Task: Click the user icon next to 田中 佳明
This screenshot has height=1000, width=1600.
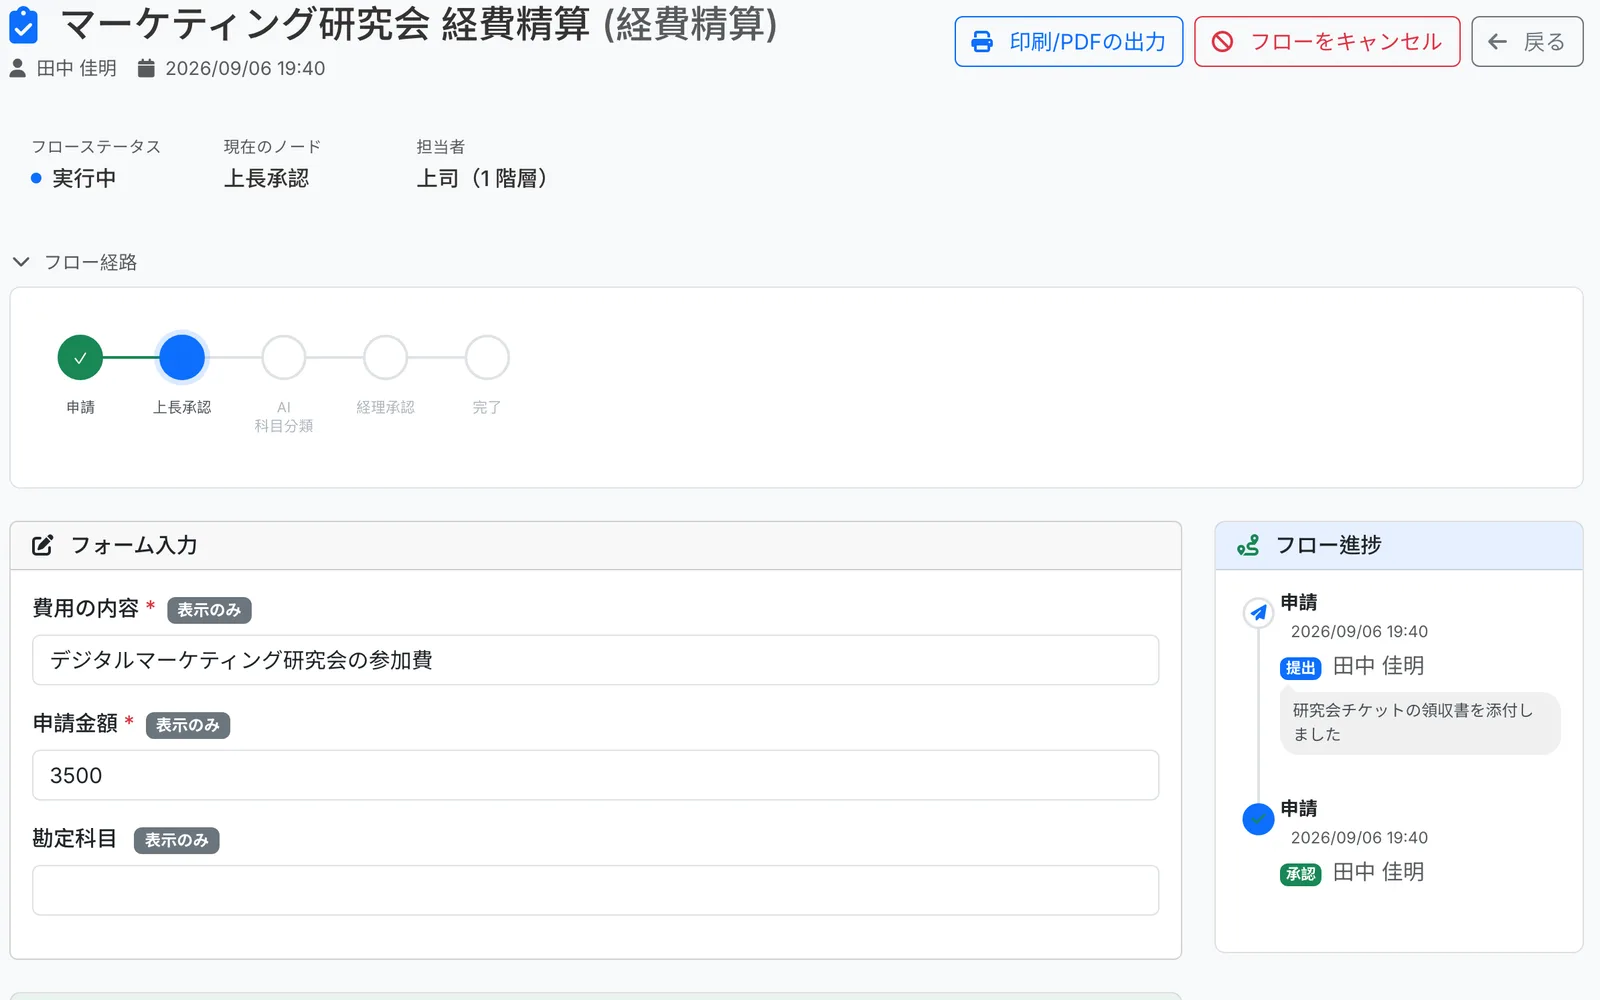Action: [18, 68]
